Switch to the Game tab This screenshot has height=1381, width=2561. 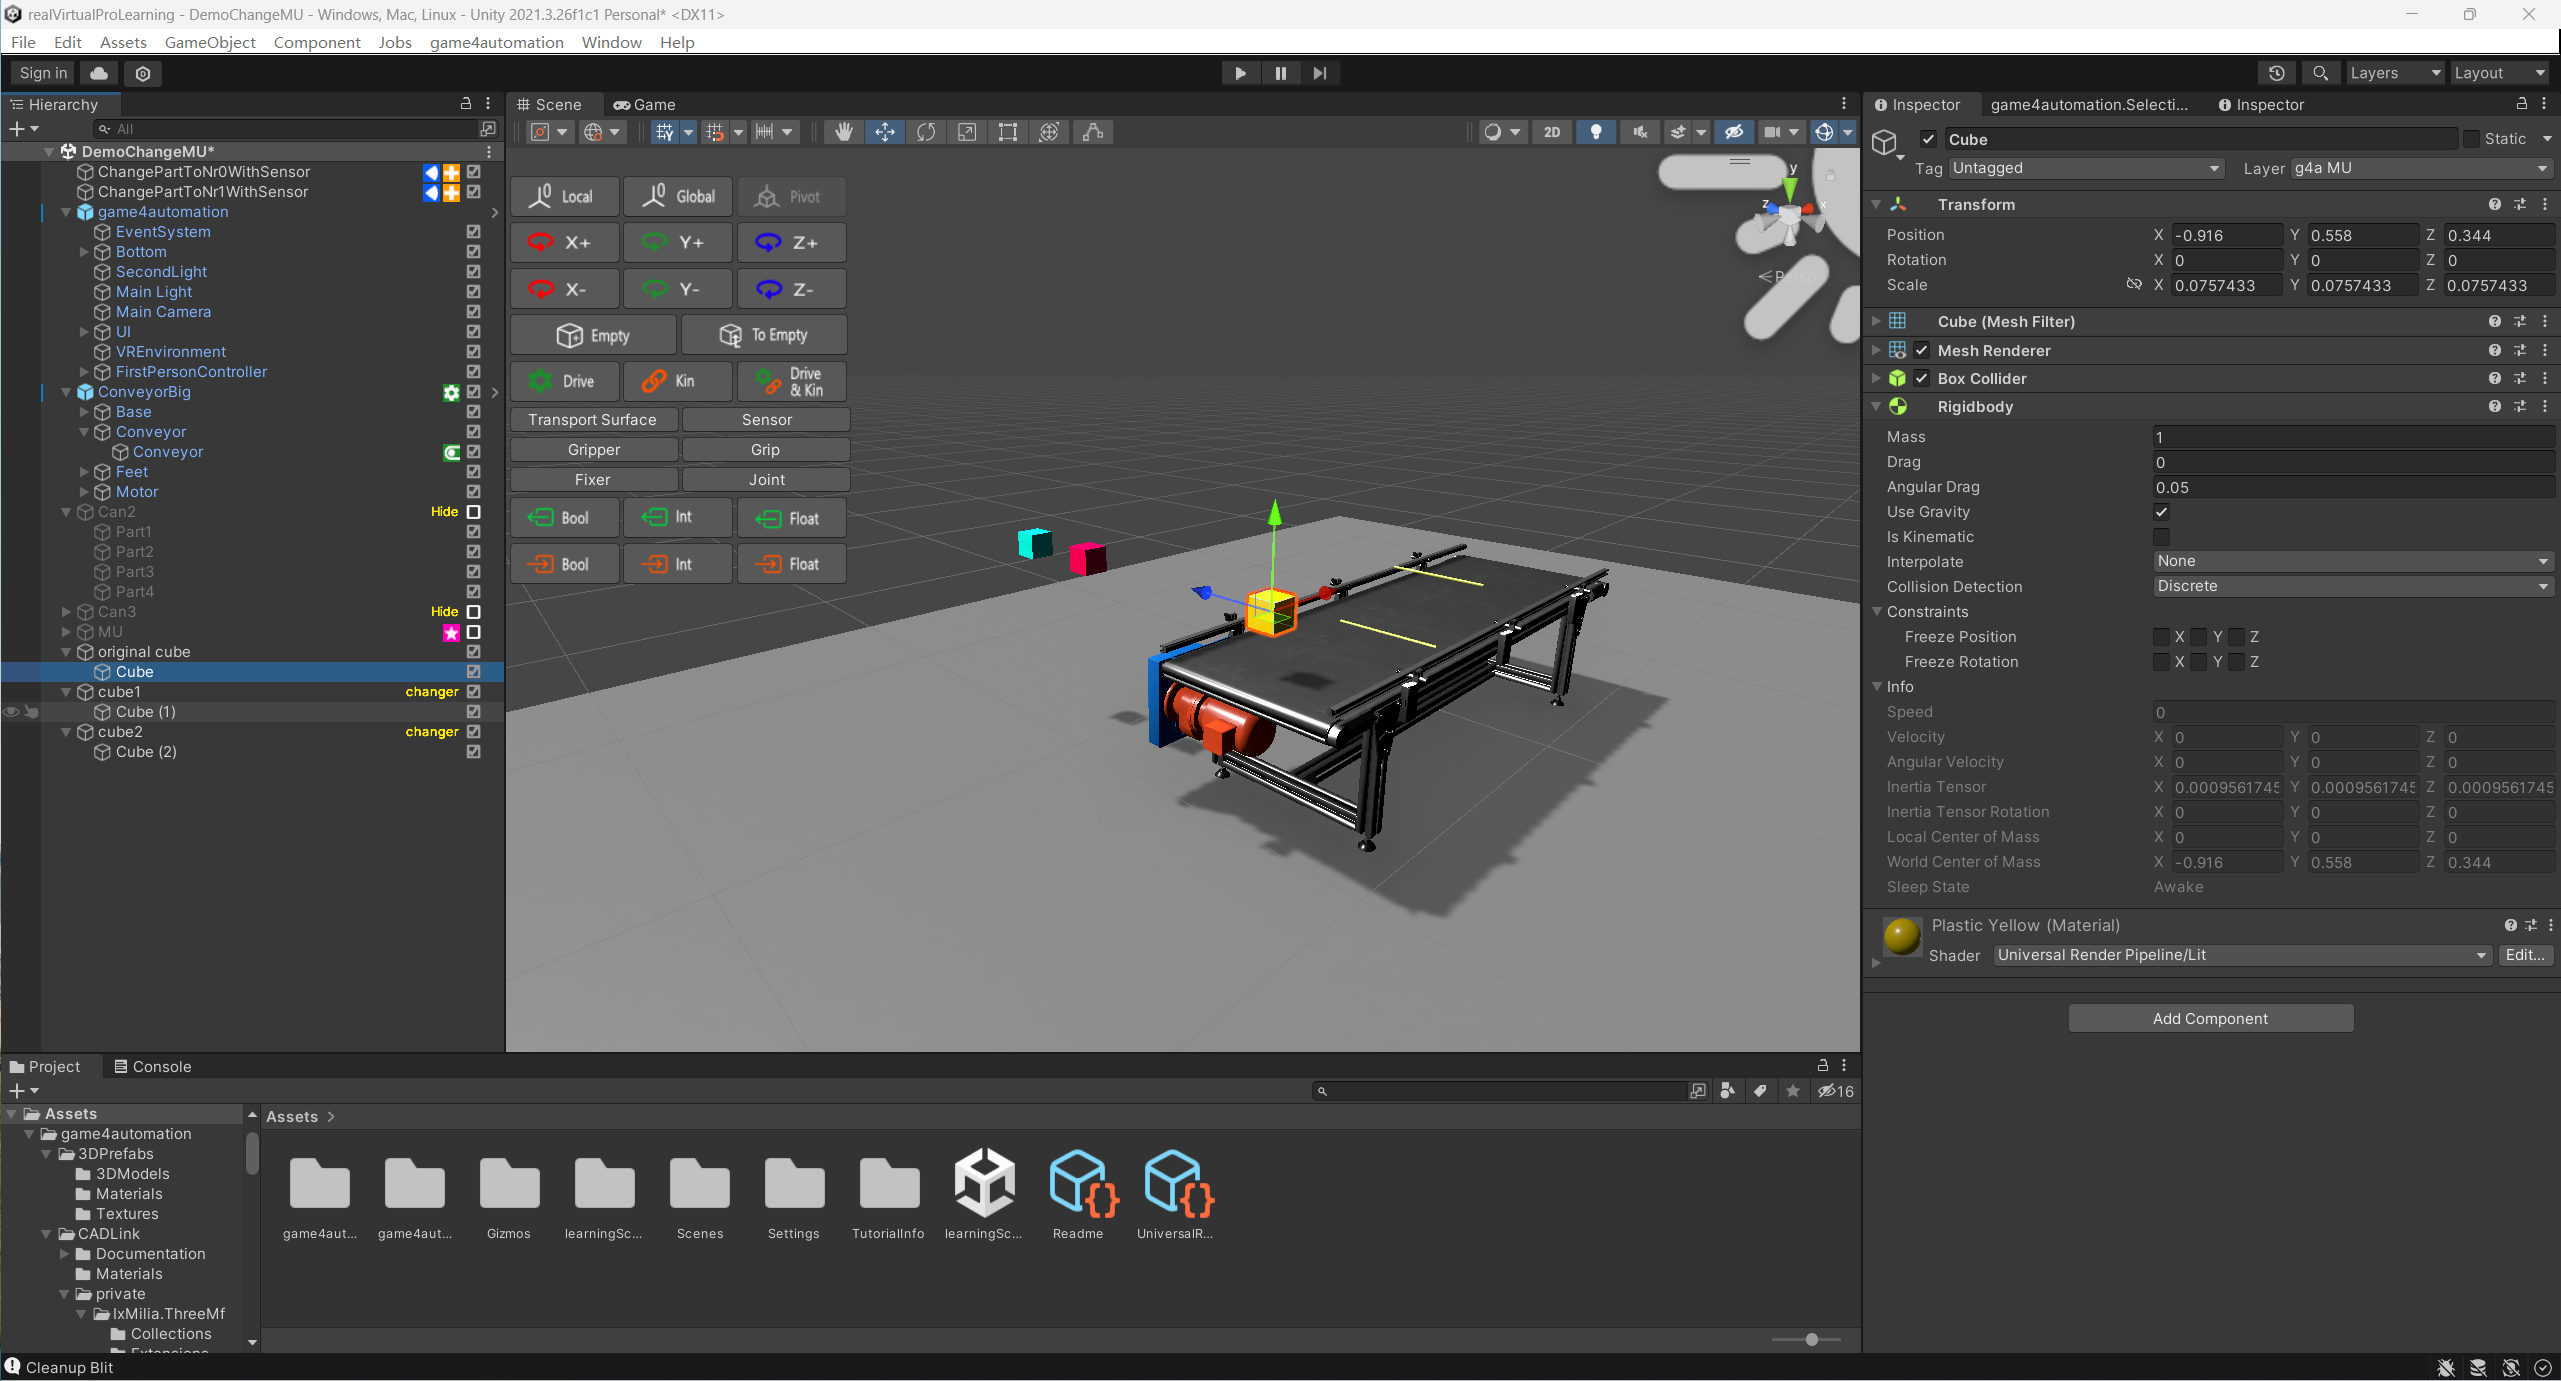pyautogui.click(x=645, y=105)
